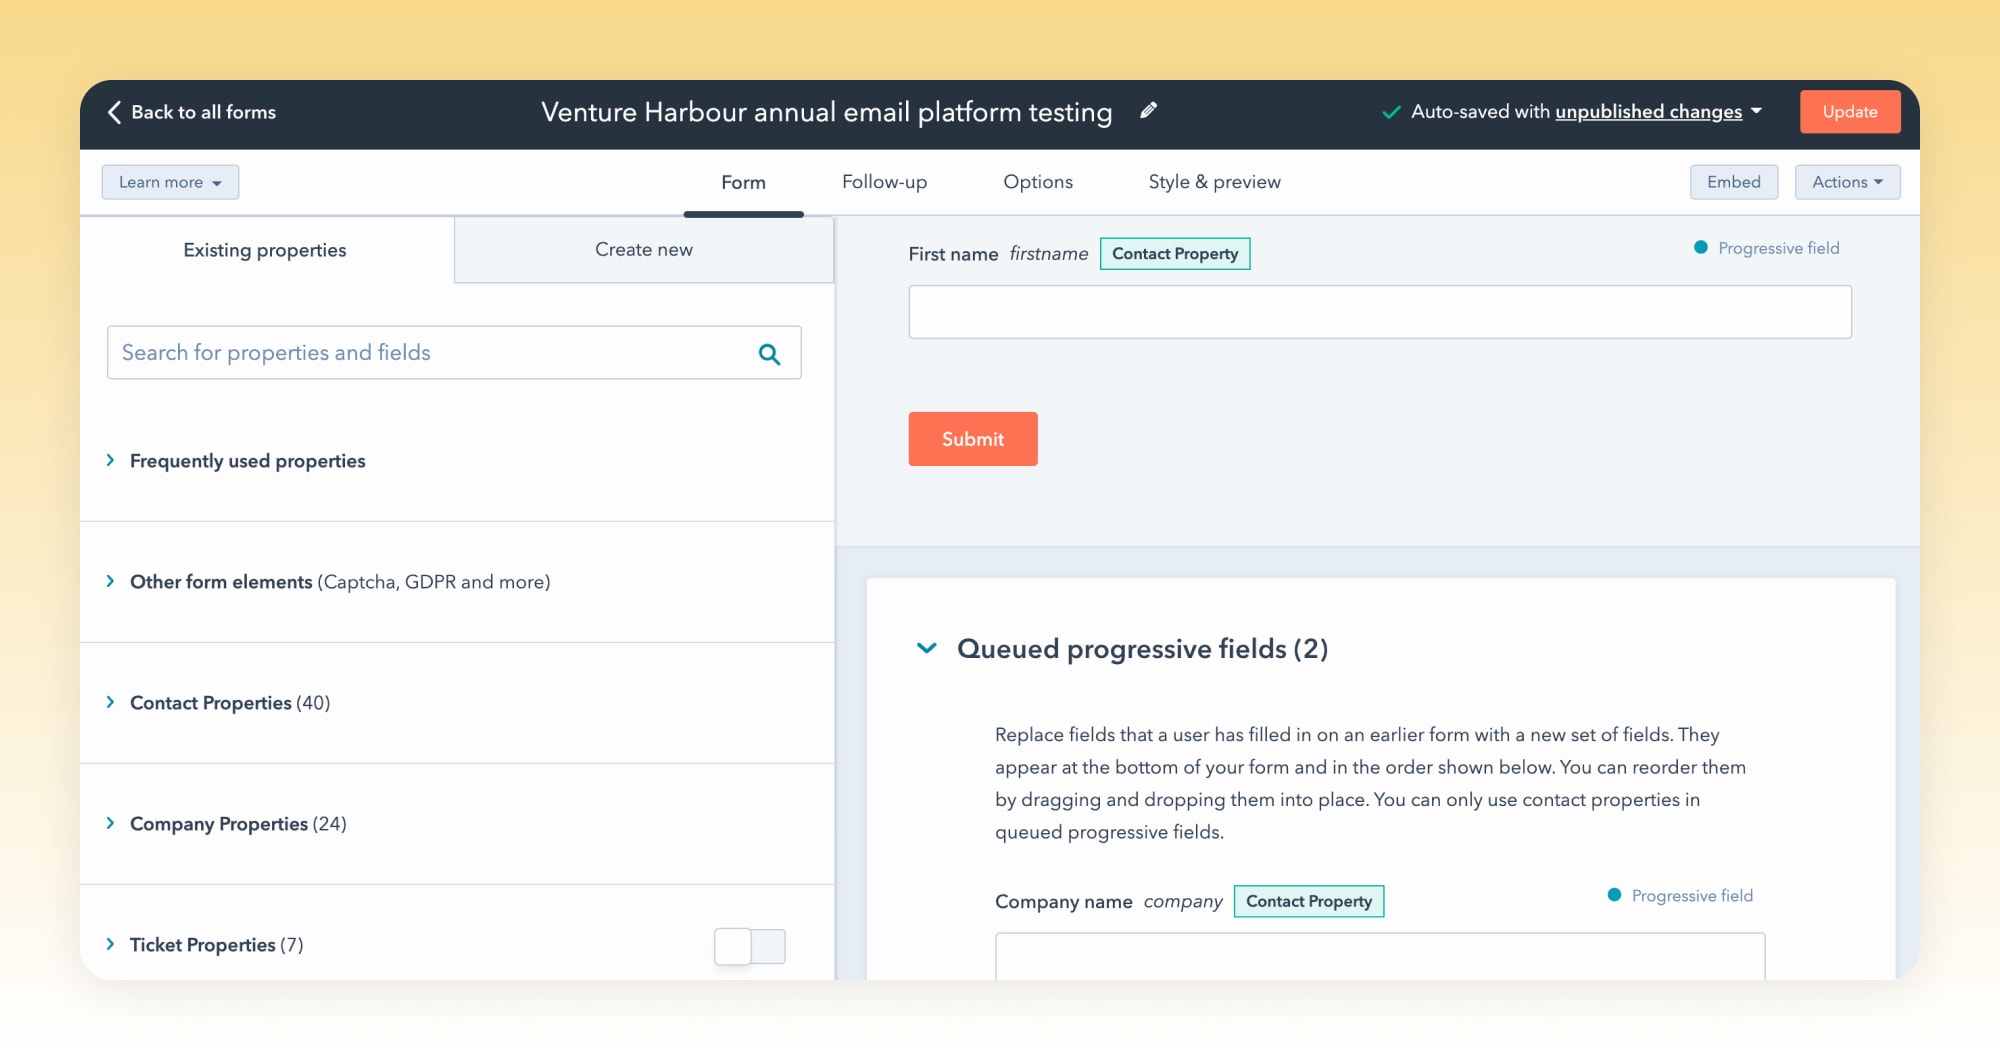Image resolution: width=2000 pixels, height=1060 pixels.
Task: Select the Create new tab
Action: pyautogui.click(x=644, y=250)
